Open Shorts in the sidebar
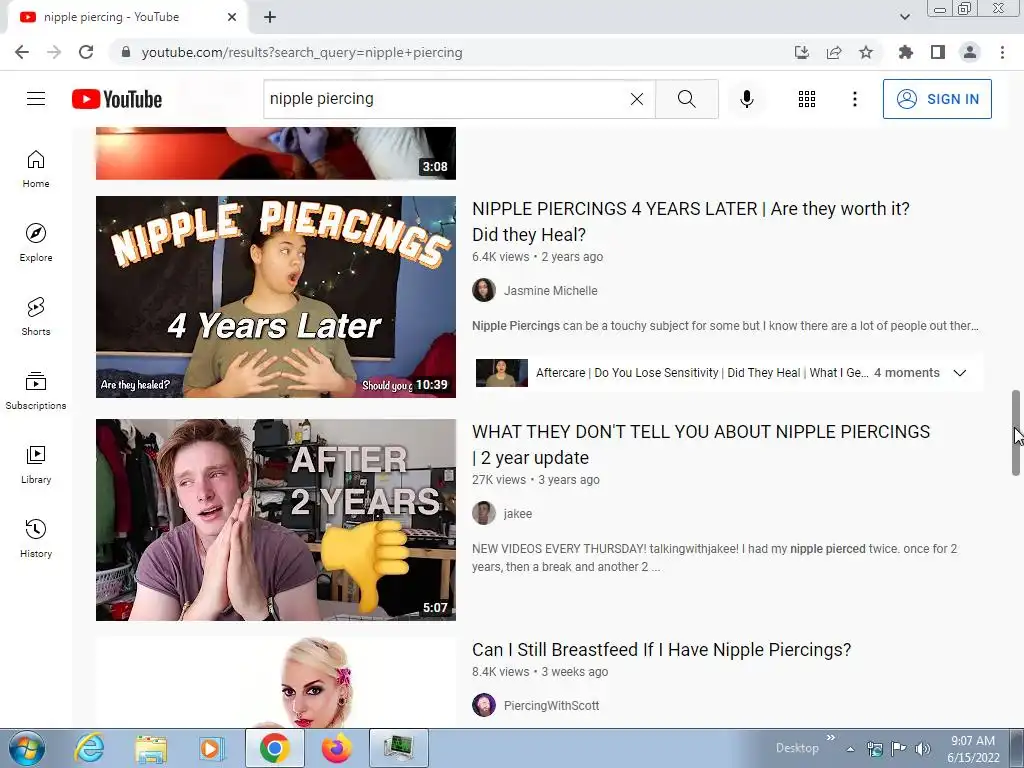Image resolution: width=1024 pixels, height=768 pixels. pos(36,317)
